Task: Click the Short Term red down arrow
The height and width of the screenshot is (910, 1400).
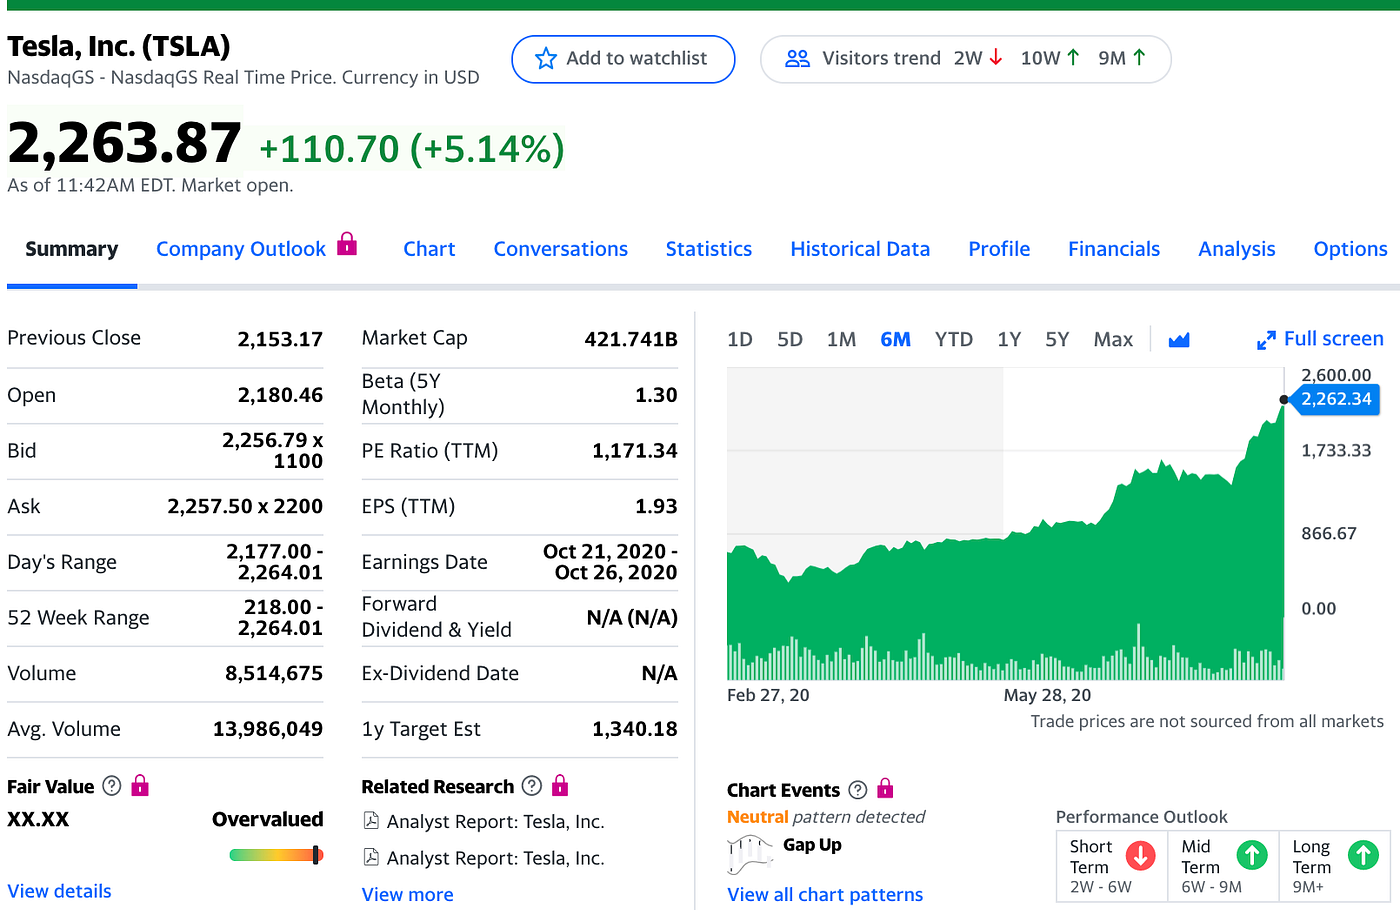Action: tap(1141, 856)
